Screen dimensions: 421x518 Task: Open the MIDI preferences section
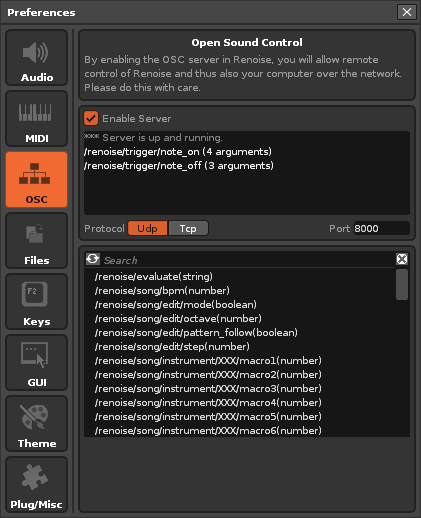37,119
